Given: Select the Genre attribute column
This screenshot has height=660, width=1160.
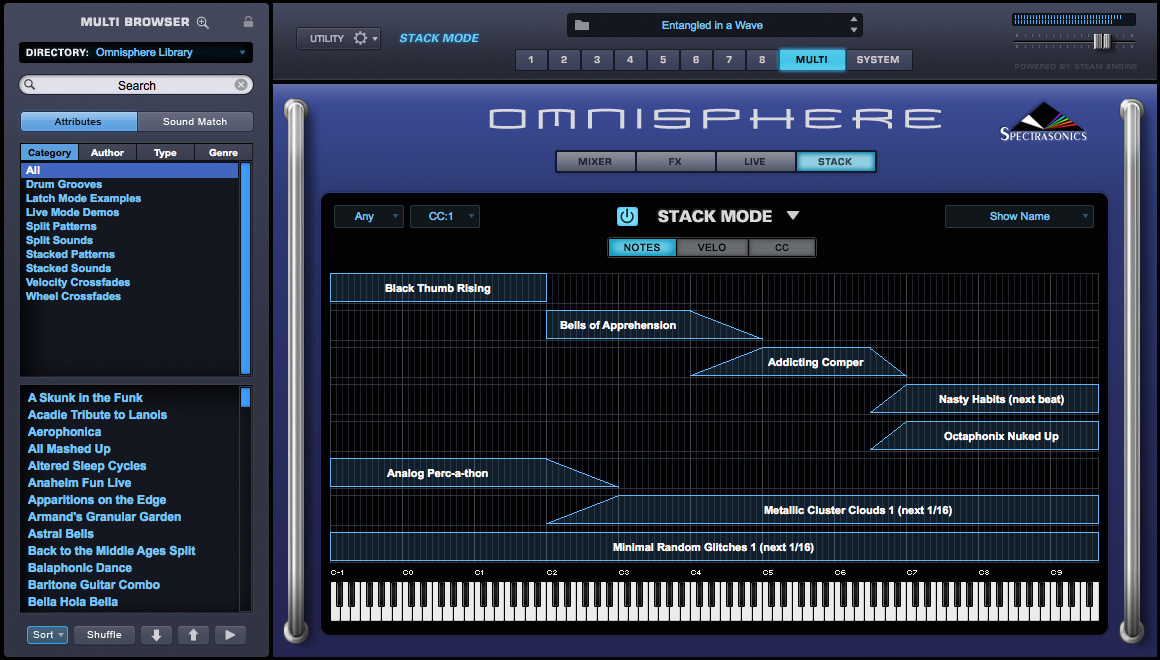Looking at the screenshot, I should [223, 152].
